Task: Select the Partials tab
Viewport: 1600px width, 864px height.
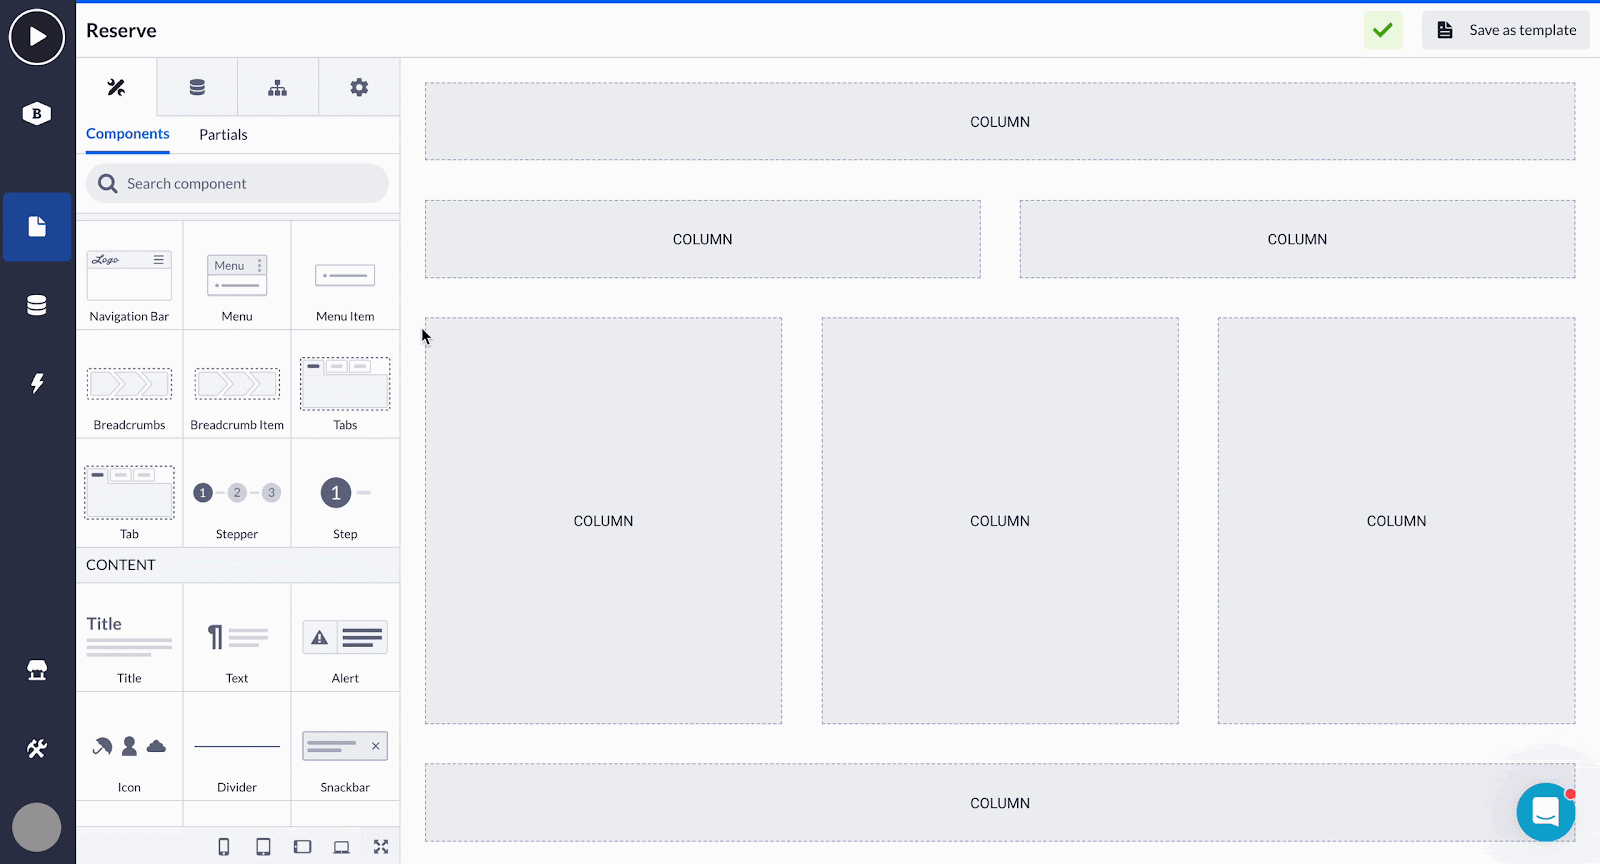Action: 223,135
